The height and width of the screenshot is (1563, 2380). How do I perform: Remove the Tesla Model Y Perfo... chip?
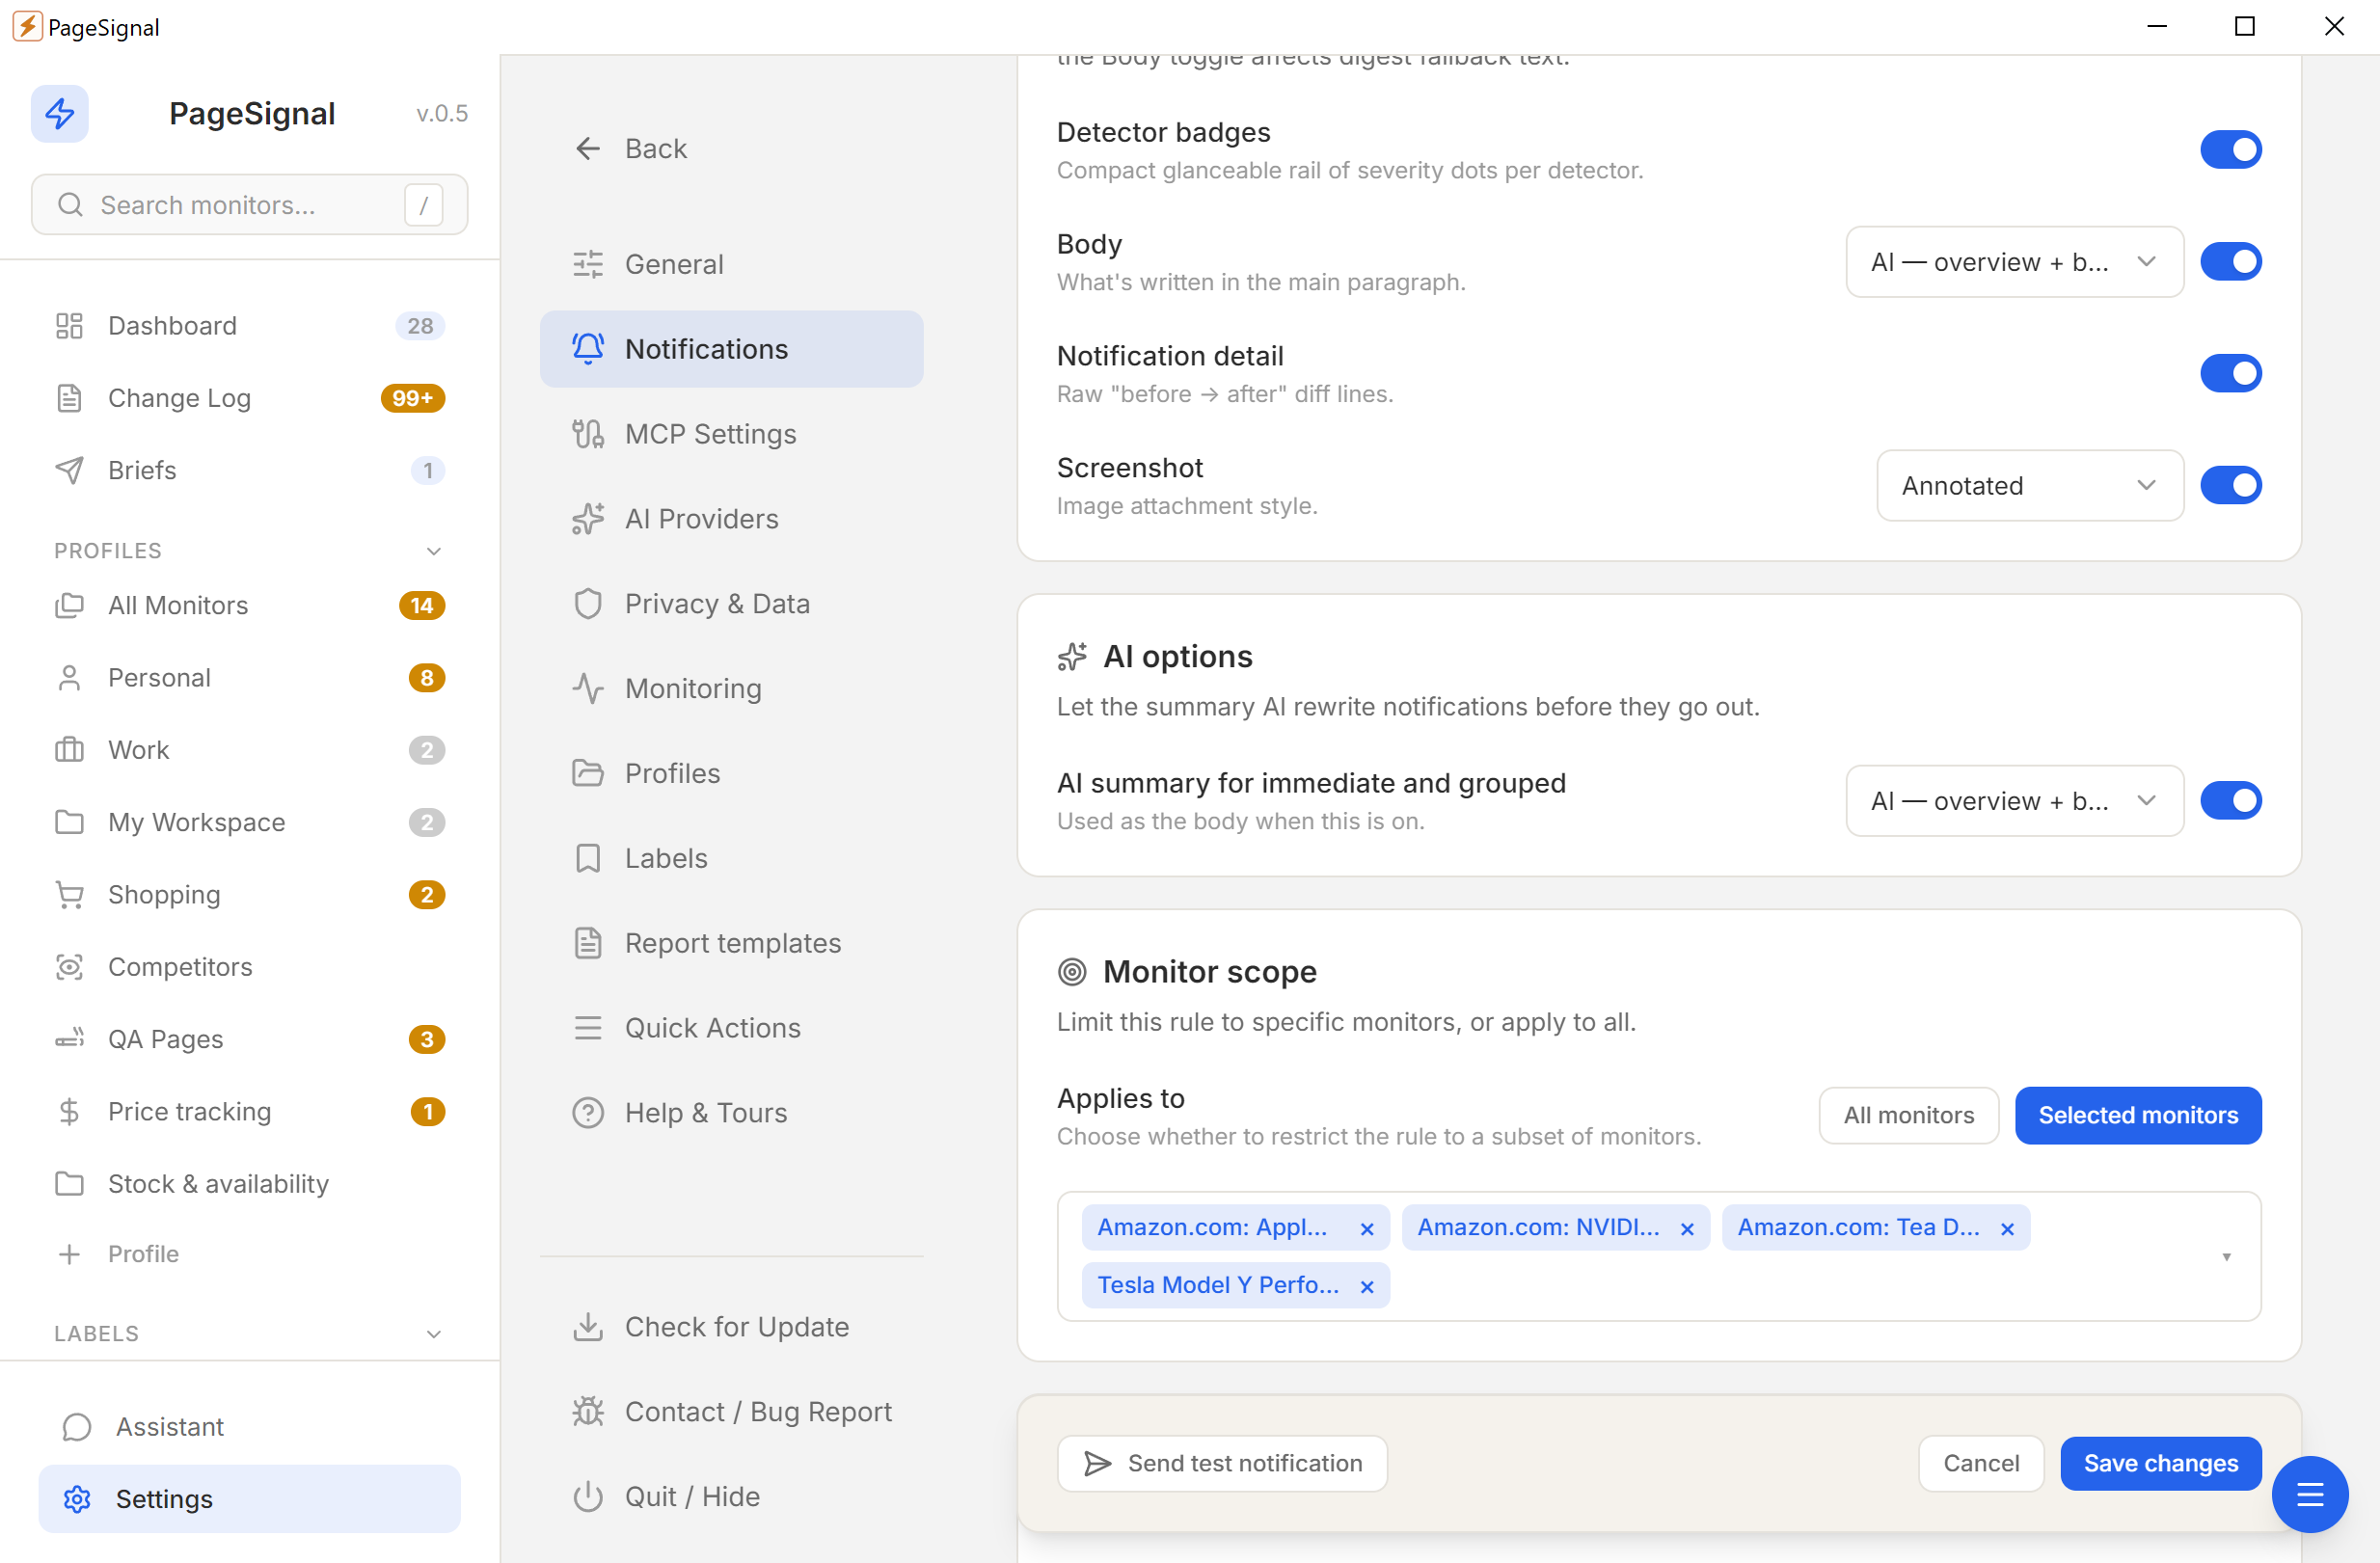click(1366, 1287)
